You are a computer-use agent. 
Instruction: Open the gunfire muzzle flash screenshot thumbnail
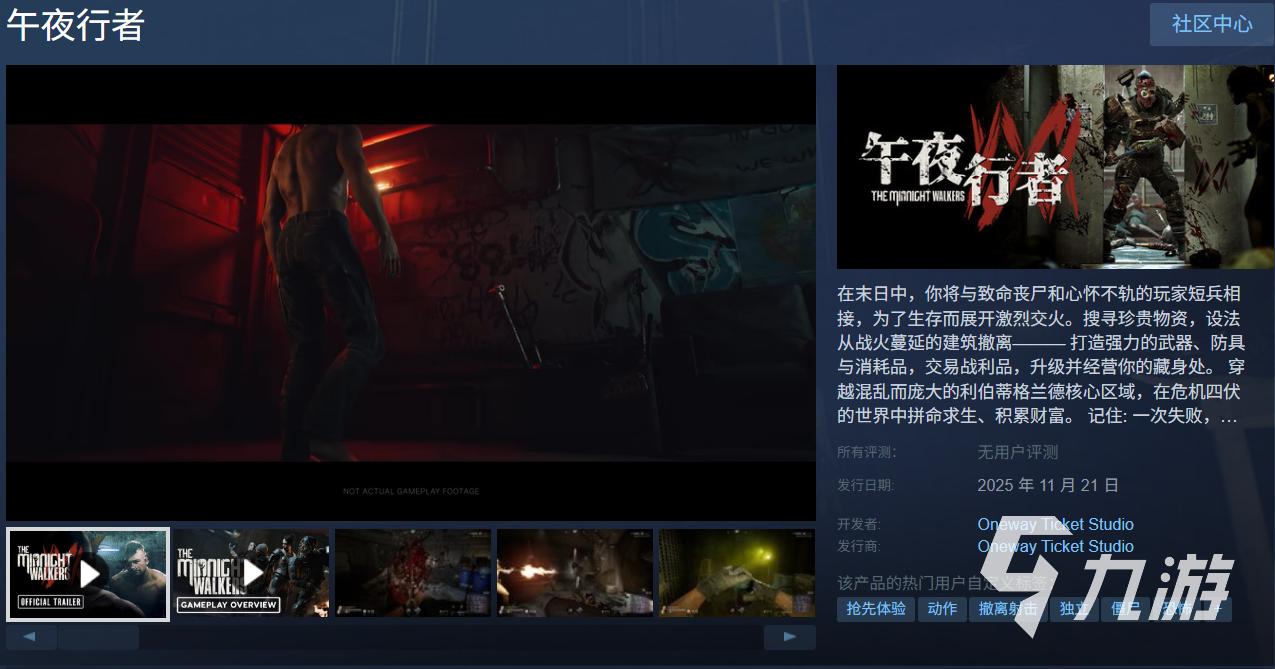pyautogui.click(x=575, y=573)
